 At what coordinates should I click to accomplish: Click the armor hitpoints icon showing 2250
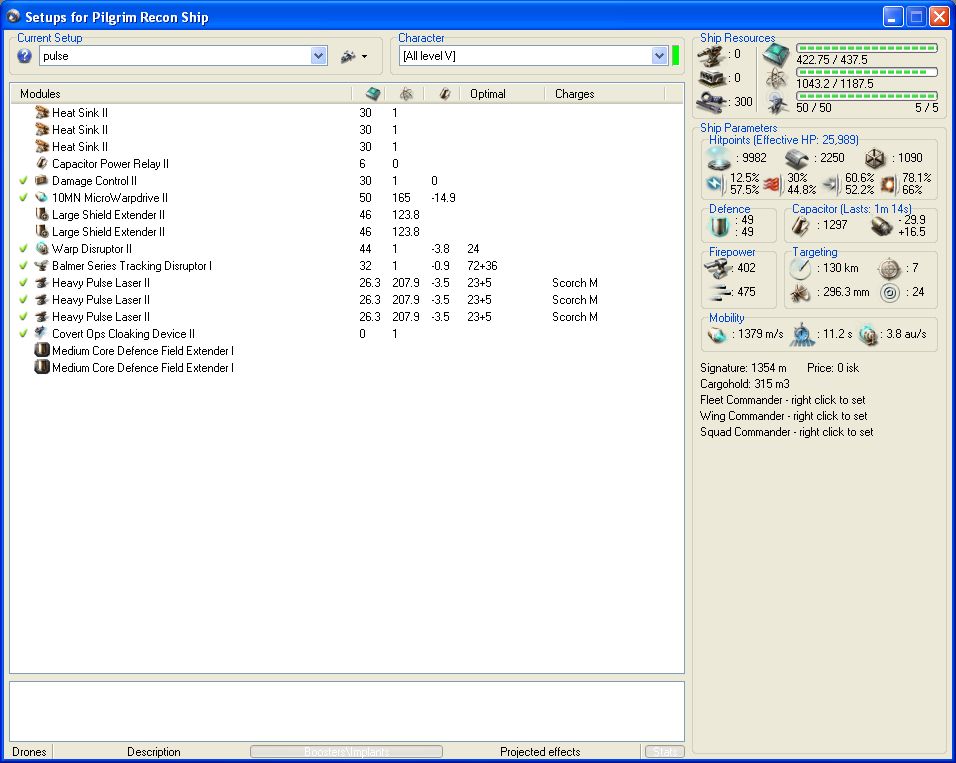(796, 159)
